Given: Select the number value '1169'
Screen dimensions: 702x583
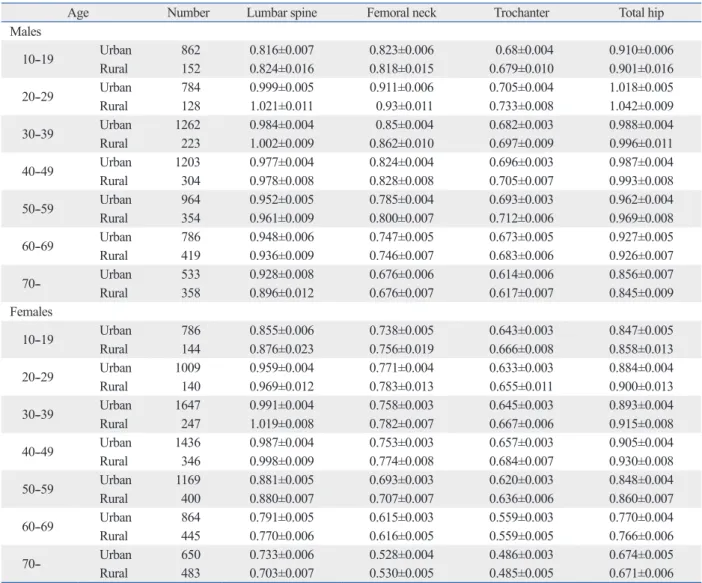Looking at the screenshot, I should click(x=188, y=480).
